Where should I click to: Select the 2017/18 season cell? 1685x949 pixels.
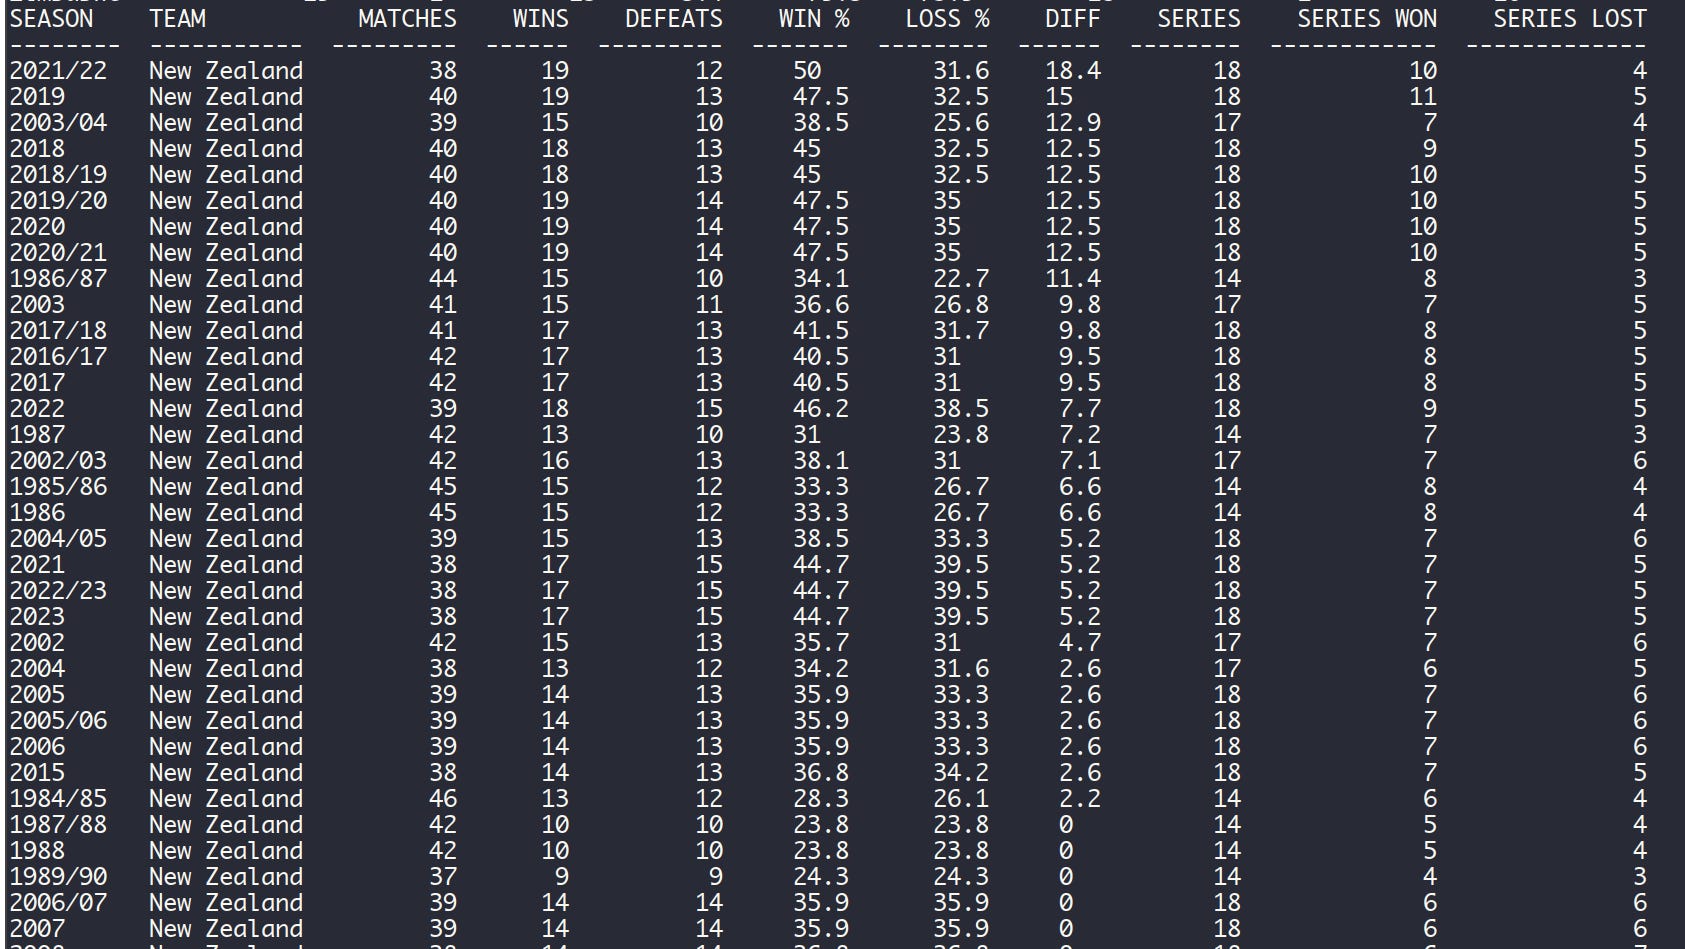(x=58, y=331)
